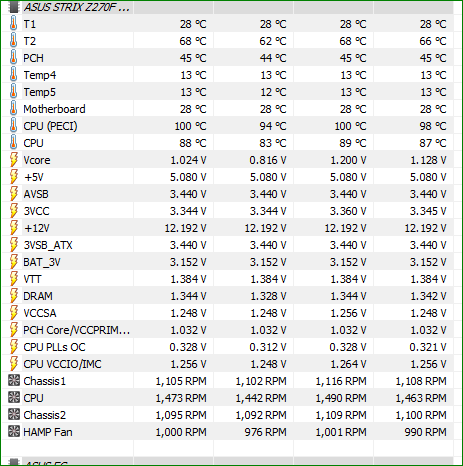Select the DRAM sensor label

(x=38, y=296)
